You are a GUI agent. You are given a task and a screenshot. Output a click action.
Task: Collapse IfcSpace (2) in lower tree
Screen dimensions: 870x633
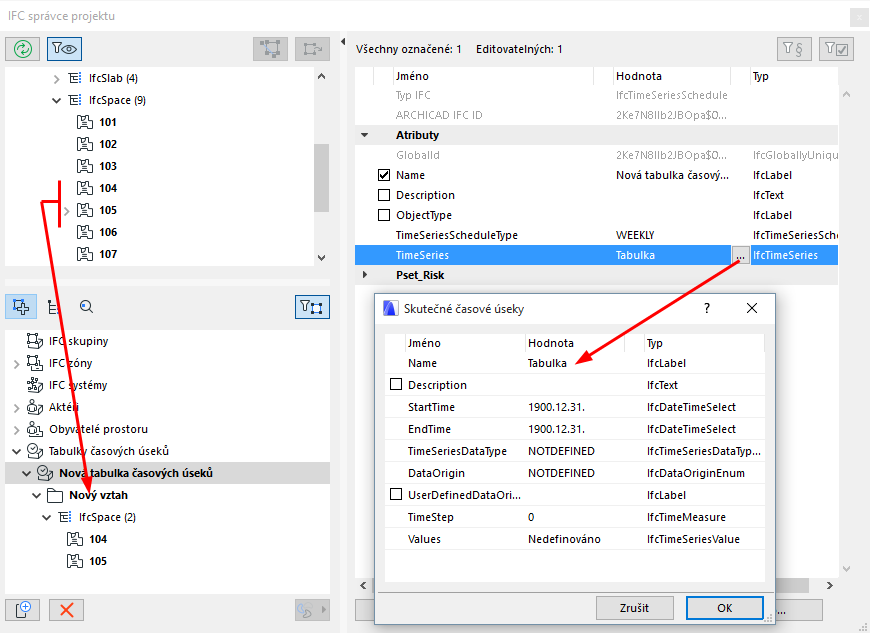(47, 517)
